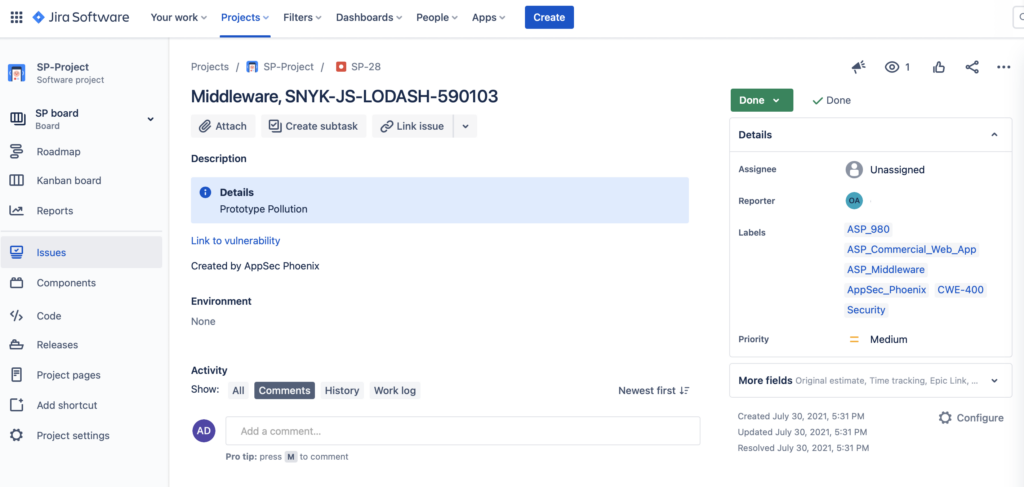Go to Issues in sidebar
Screen dimensions: 1024x487
coord(81,253)
